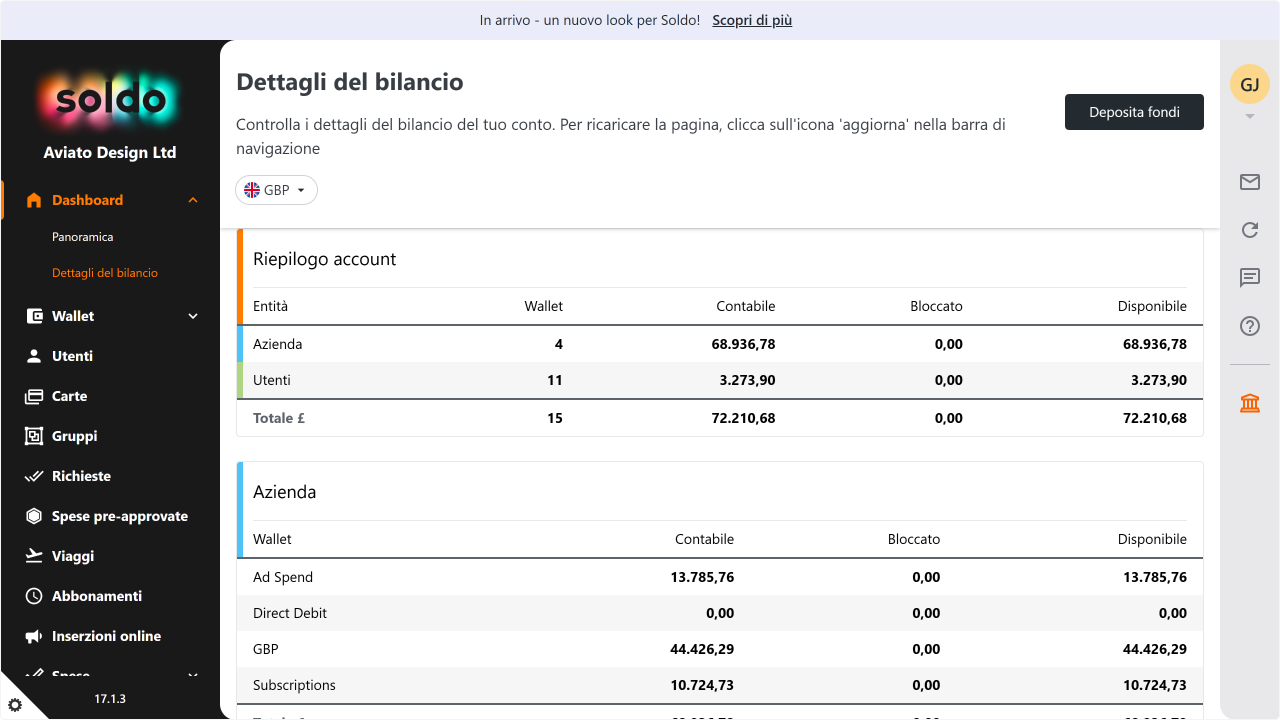Click the GJ user avatar
The height and width of the screenshot is (720, 1280).
[1250, 85]
